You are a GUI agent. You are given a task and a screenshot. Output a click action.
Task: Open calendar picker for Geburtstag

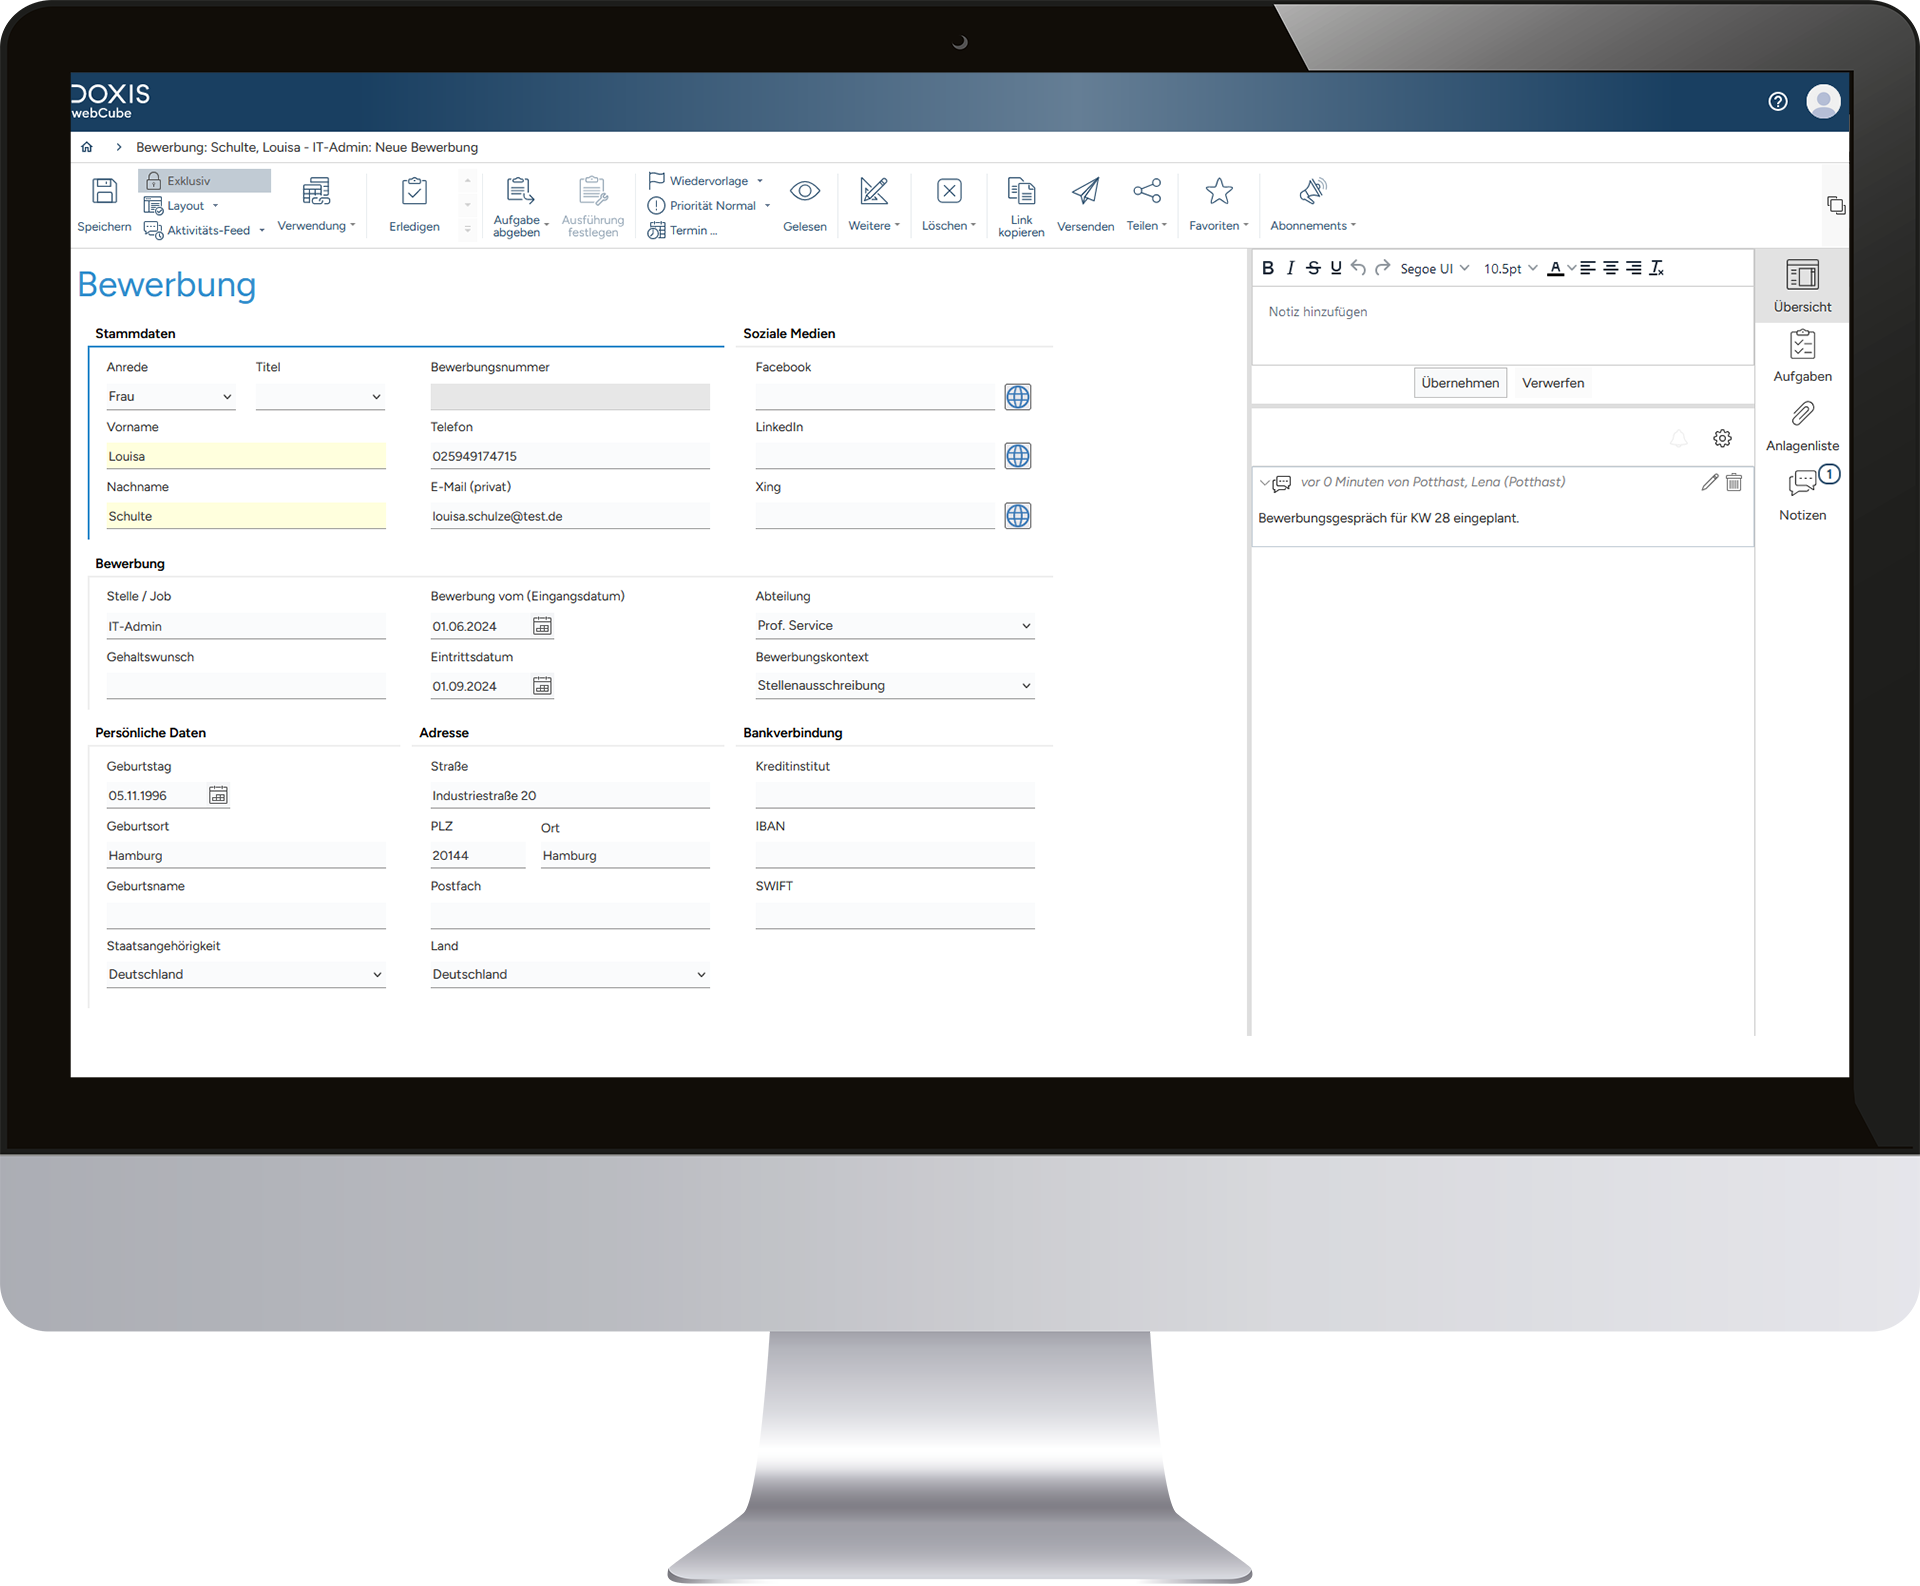coord(218,795)
